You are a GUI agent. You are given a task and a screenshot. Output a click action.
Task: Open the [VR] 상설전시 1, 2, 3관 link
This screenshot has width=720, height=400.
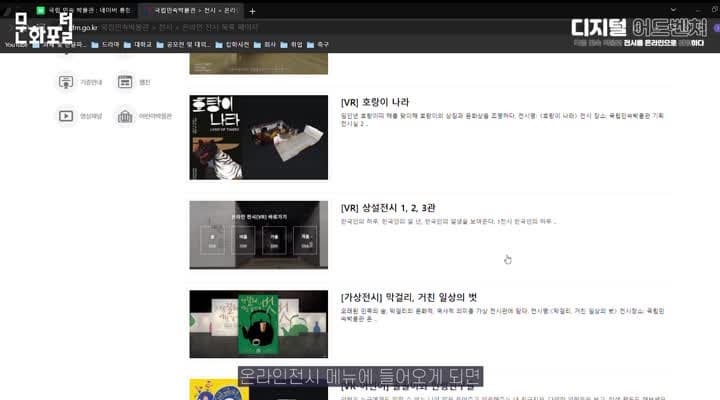click(x=388, y=208)
